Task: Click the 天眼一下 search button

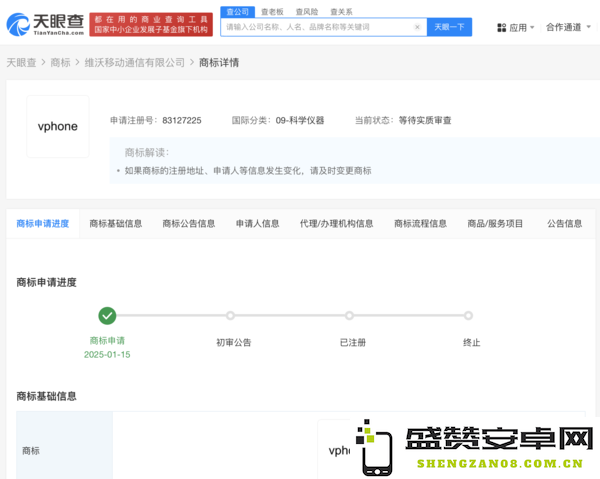Action: 449,27
